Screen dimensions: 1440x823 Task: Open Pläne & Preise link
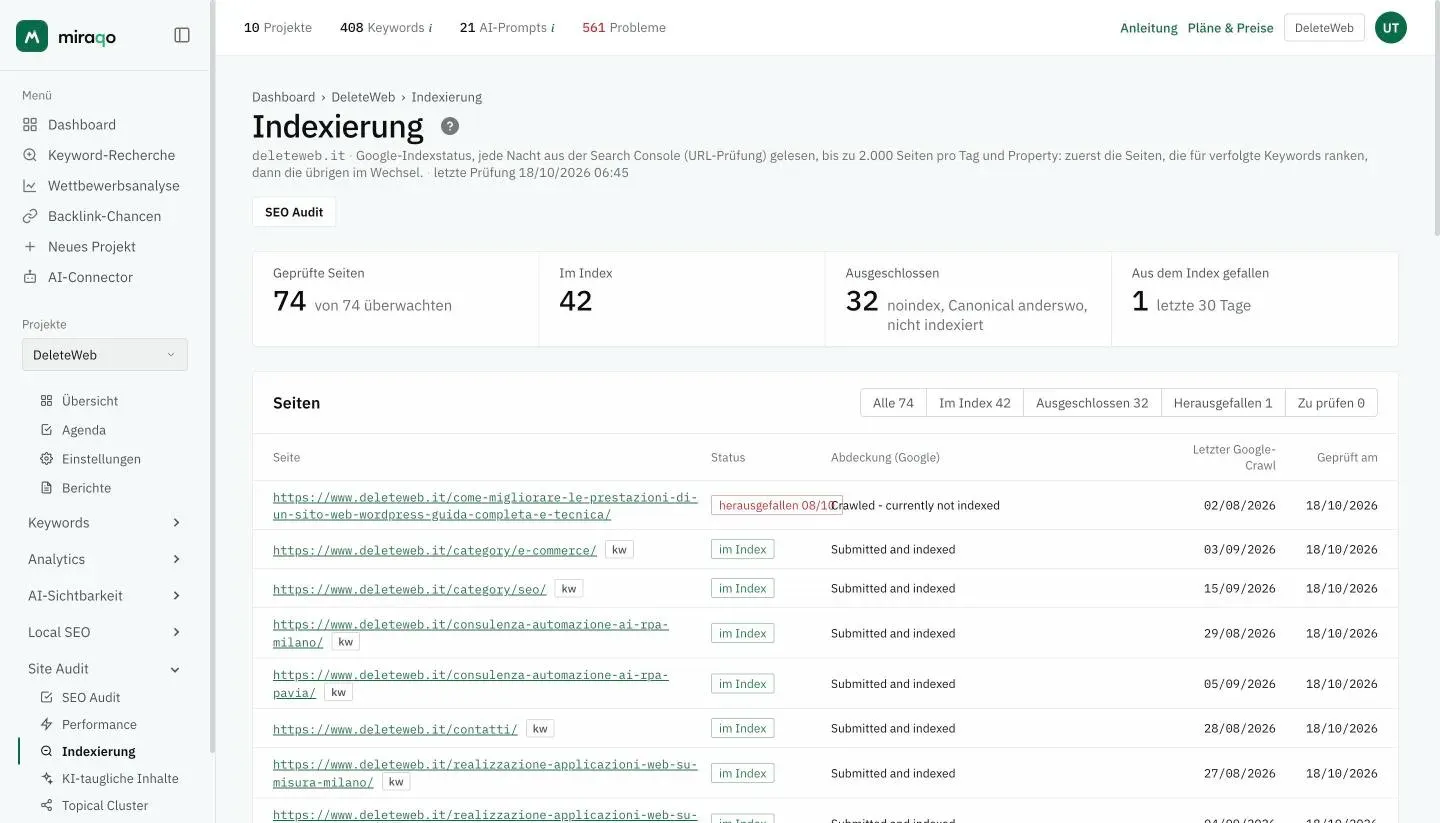[1231, 28]
